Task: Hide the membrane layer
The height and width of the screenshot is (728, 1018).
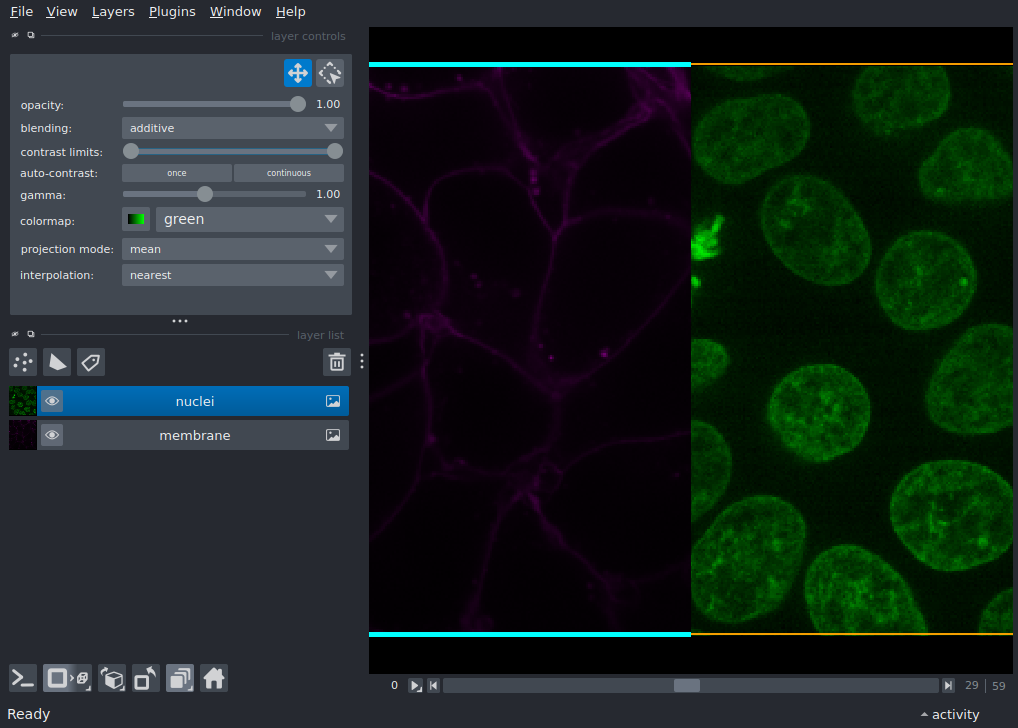Action: pos(52,435)
